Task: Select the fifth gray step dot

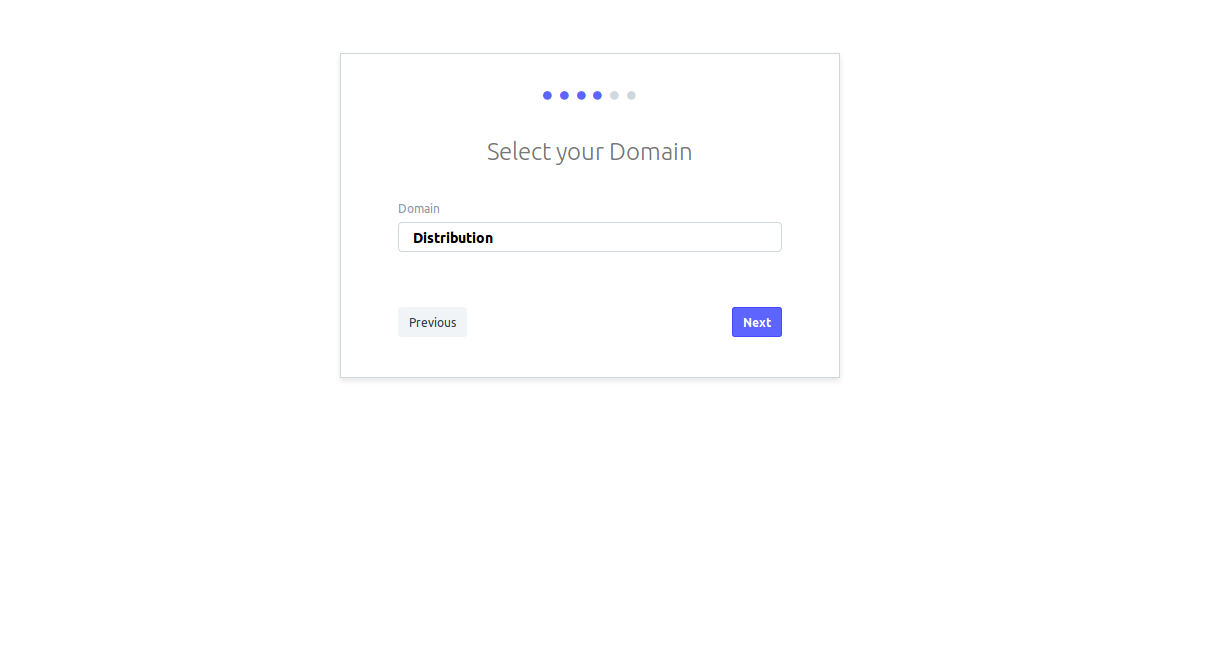Action: coord(614,96)
